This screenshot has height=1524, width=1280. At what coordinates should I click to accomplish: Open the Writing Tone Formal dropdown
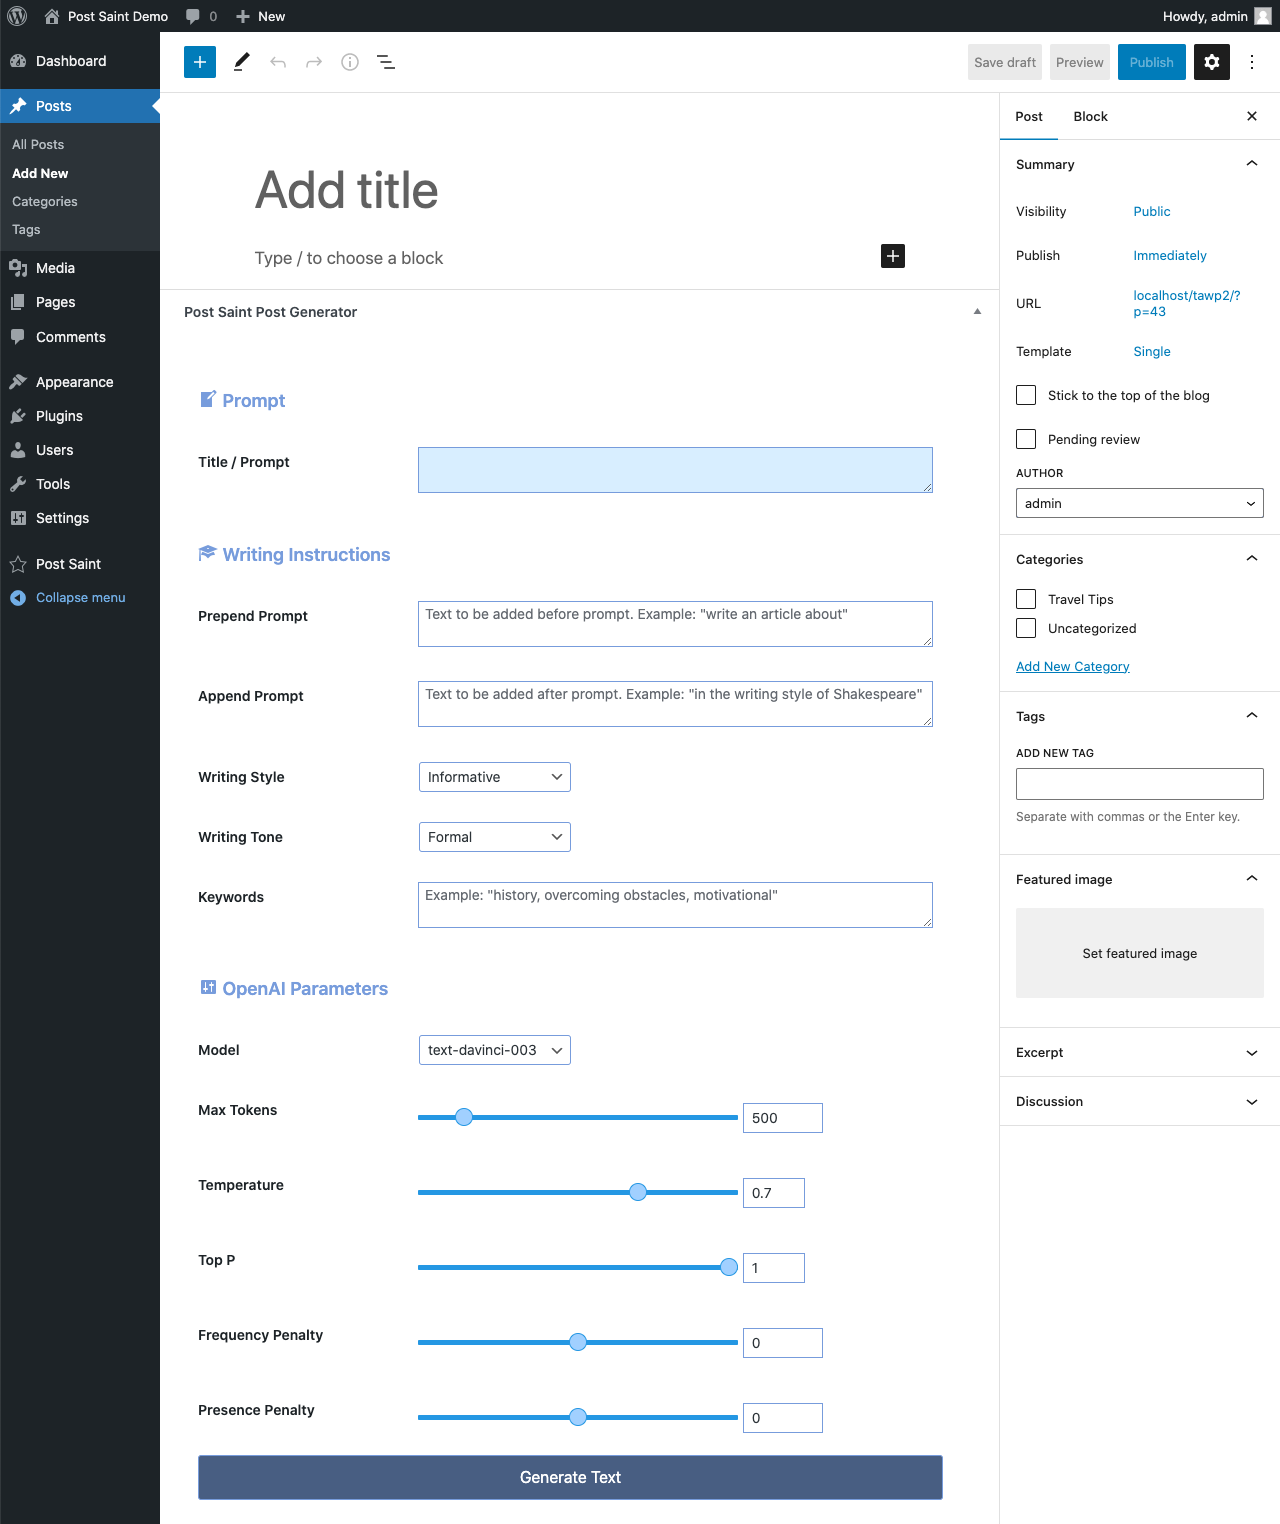pos(495,837)
